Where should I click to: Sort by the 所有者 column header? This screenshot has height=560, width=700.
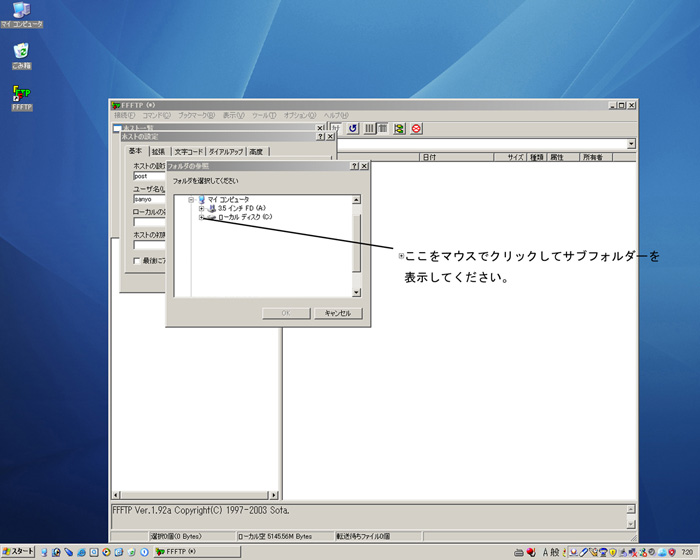[x=596, y=157]
